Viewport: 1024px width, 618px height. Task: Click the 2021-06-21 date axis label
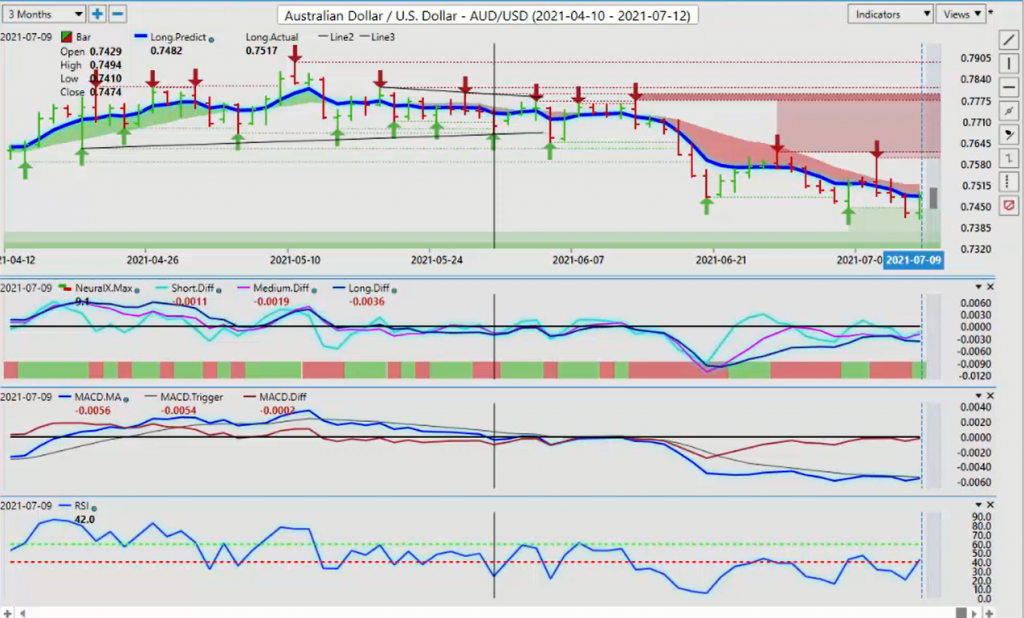click(720, 260)
